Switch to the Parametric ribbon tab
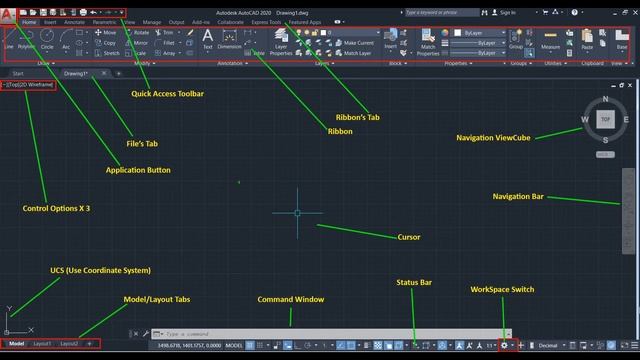Viewport: 640px width, 360px height. pyautogui.click(x=104, y=22)
